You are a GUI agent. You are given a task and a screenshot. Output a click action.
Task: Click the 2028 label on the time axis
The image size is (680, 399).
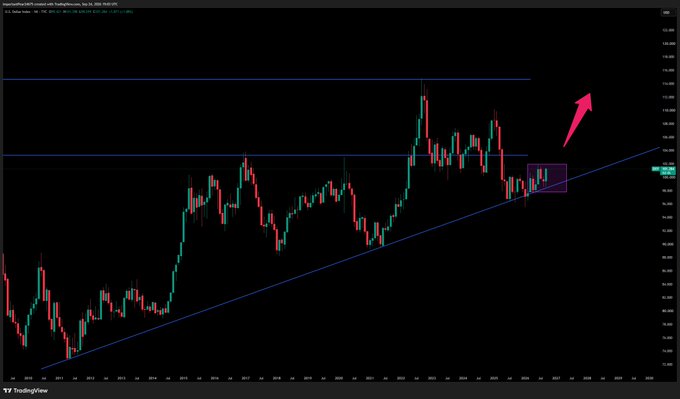[587, 378]
